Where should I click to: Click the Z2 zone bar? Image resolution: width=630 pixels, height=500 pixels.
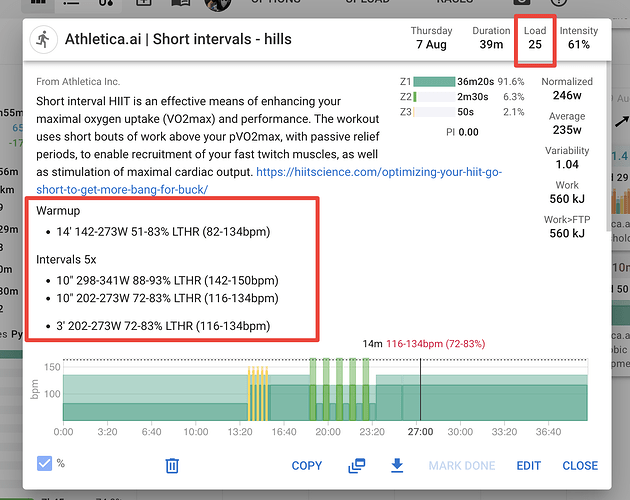coord(434,97)
